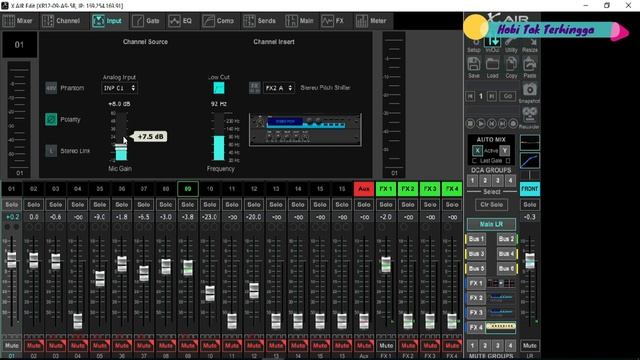Activate mute group 2
The width and height of the screenshot is (640, 360).
[485, 346]
